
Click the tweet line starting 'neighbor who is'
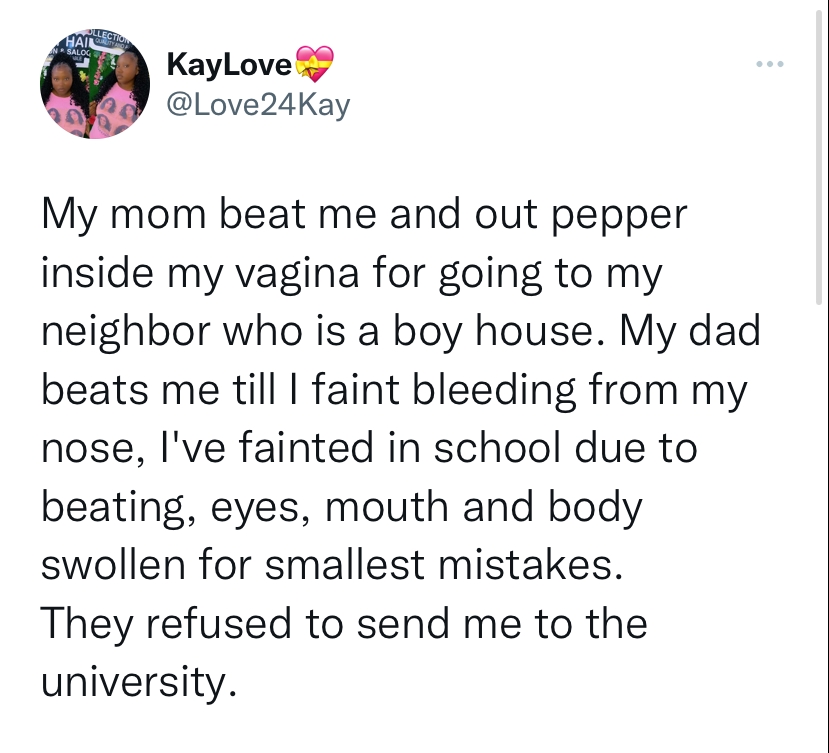tap(401, 332)
